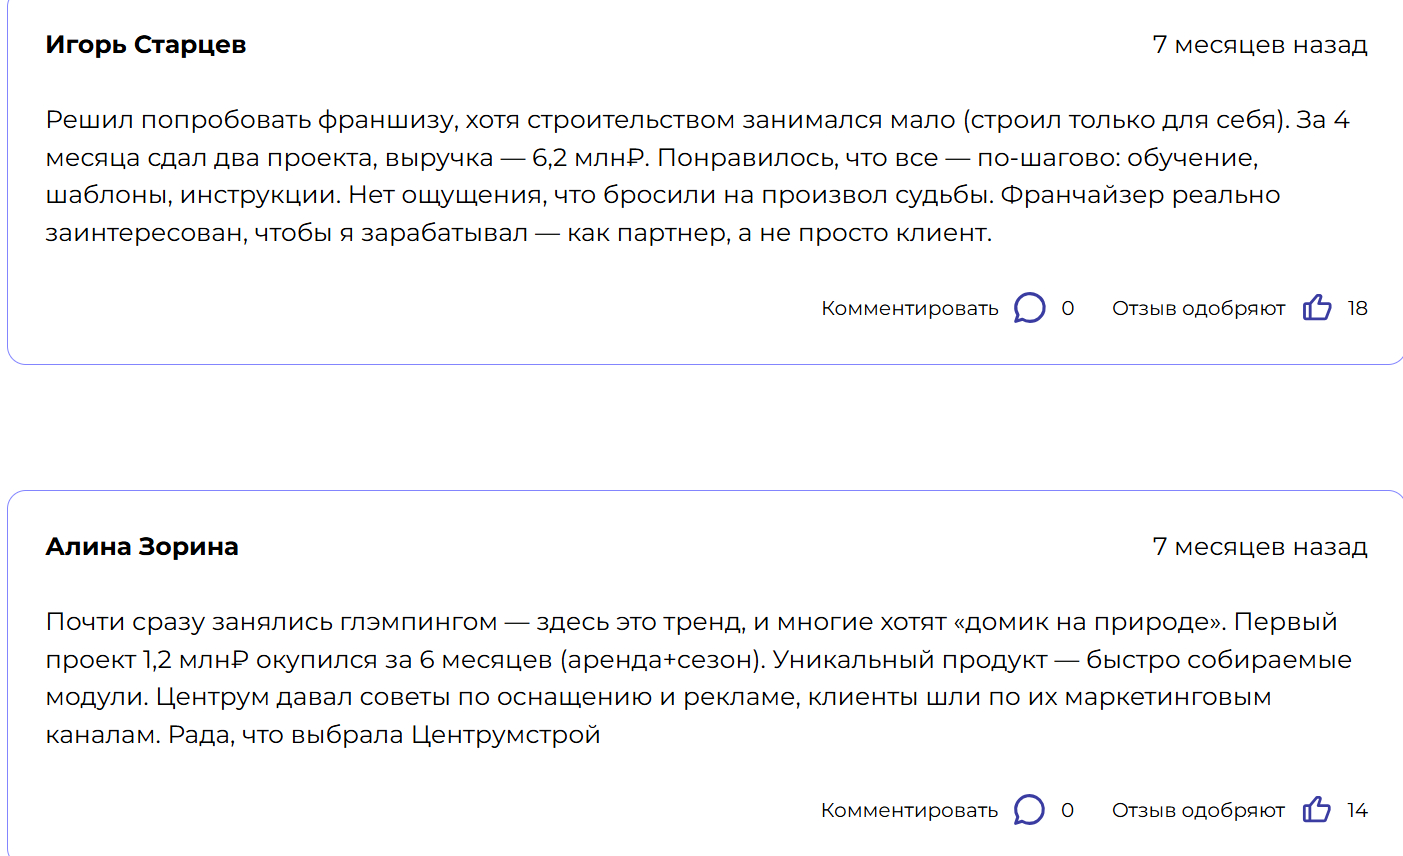
Task: Click the comment bubble icon under Алина Зорина's review
Action: 1029,810
